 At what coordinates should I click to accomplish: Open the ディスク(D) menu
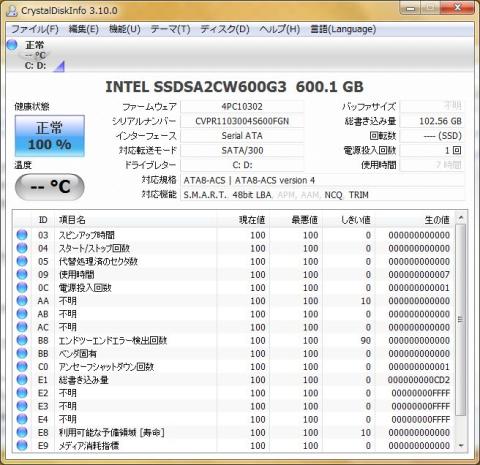[x=225, y=29]
